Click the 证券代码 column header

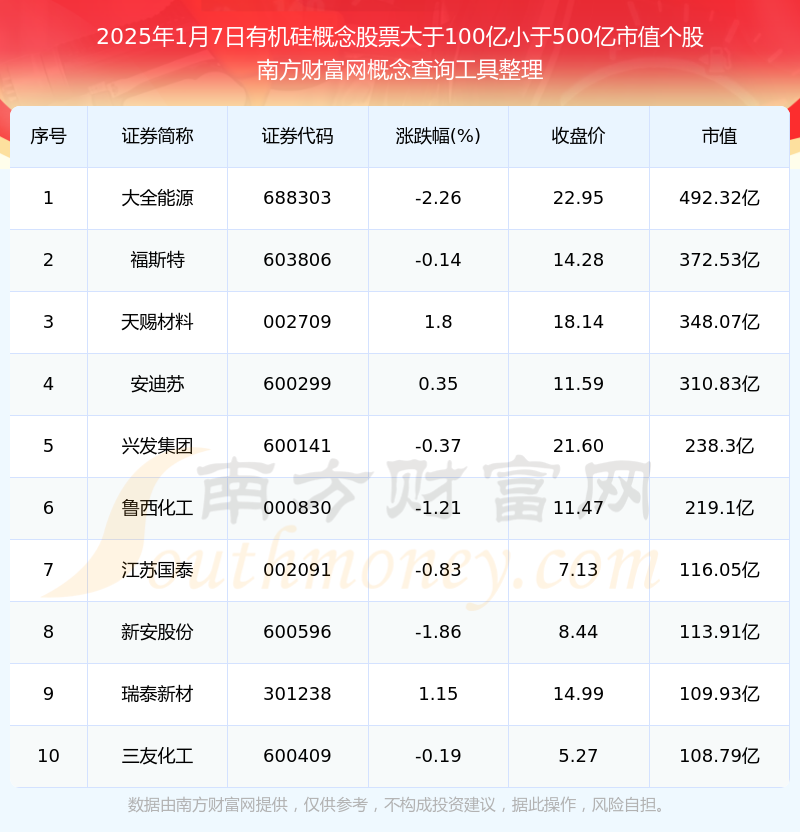pos(298,136)
